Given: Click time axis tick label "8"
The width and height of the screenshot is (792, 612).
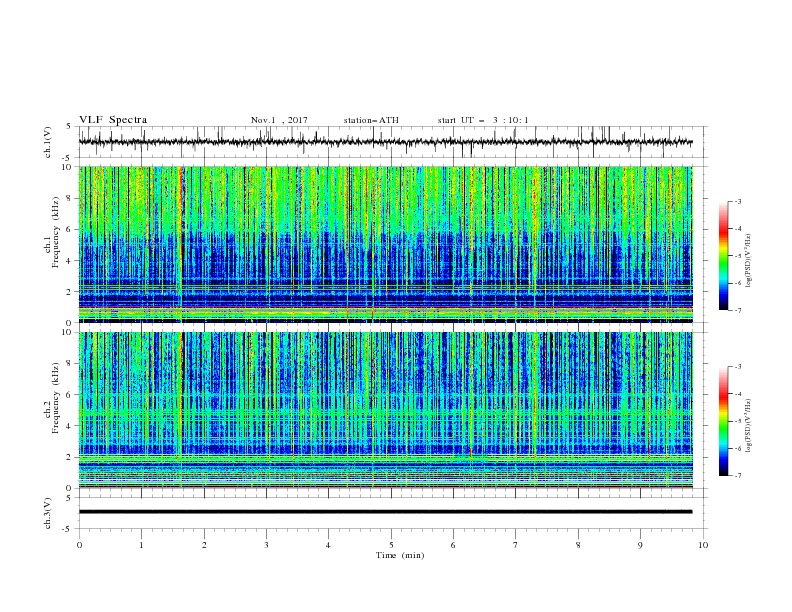Looking at the screenshot, I should click(578, 545).
